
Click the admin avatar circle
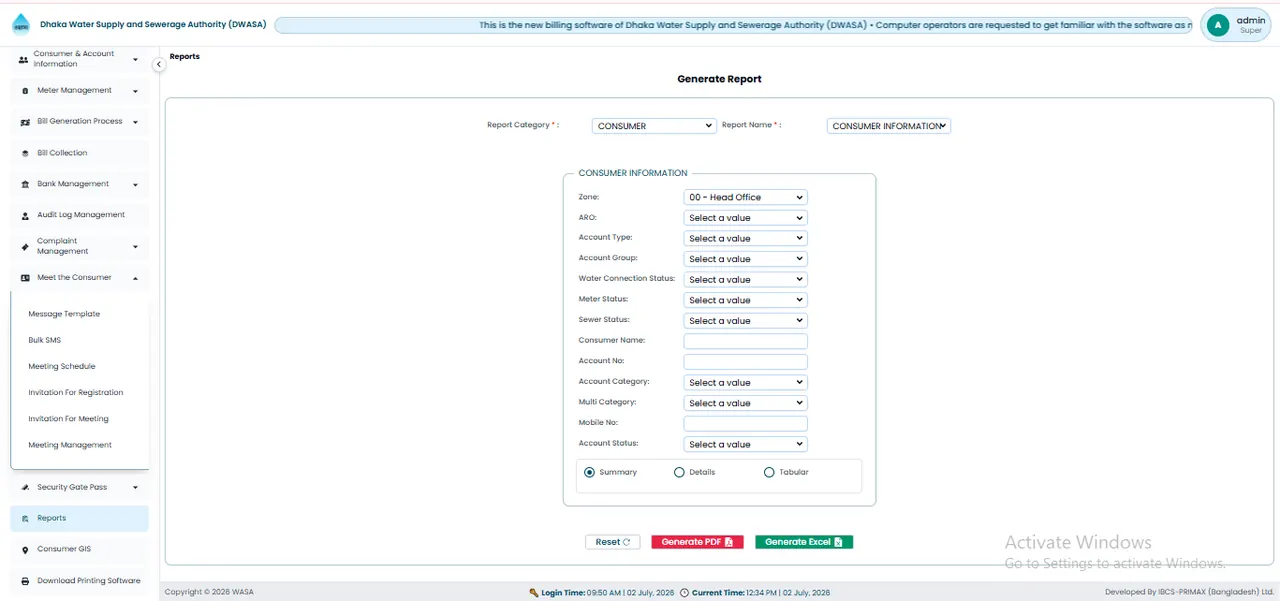tap(1217, 25)
